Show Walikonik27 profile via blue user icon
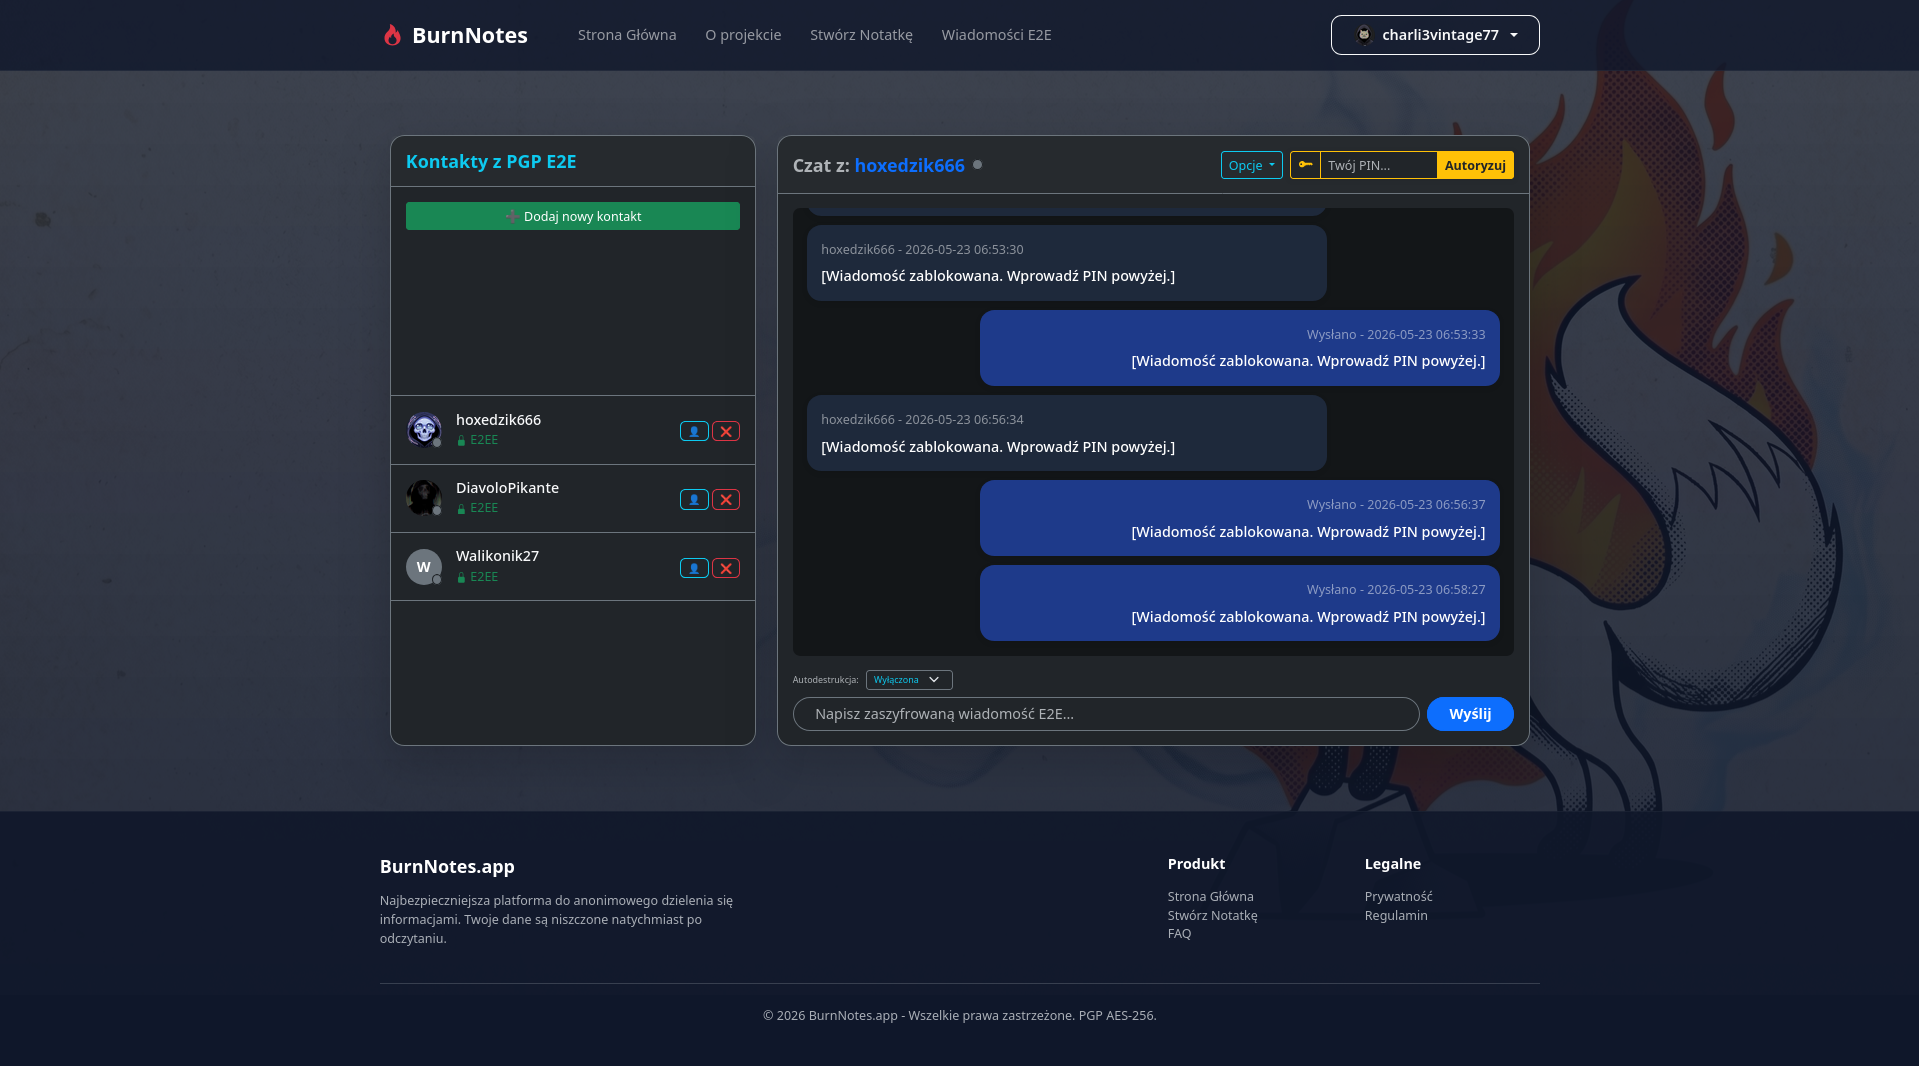 point(694,568)
